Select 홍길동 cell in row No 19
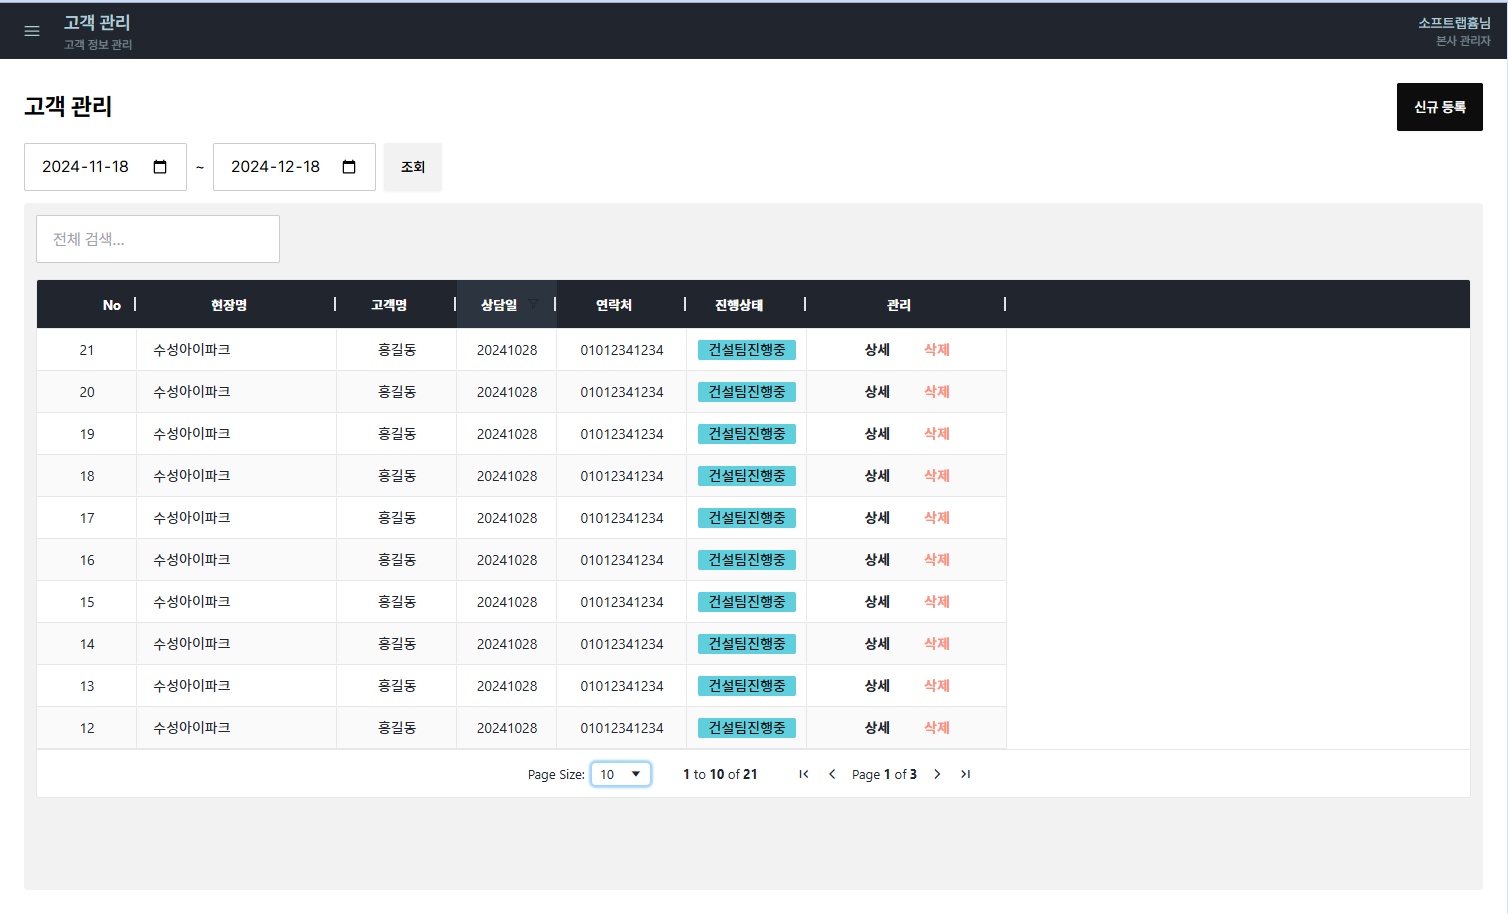The width and height of the screenshot is (1508, 914). pos(397,434)
